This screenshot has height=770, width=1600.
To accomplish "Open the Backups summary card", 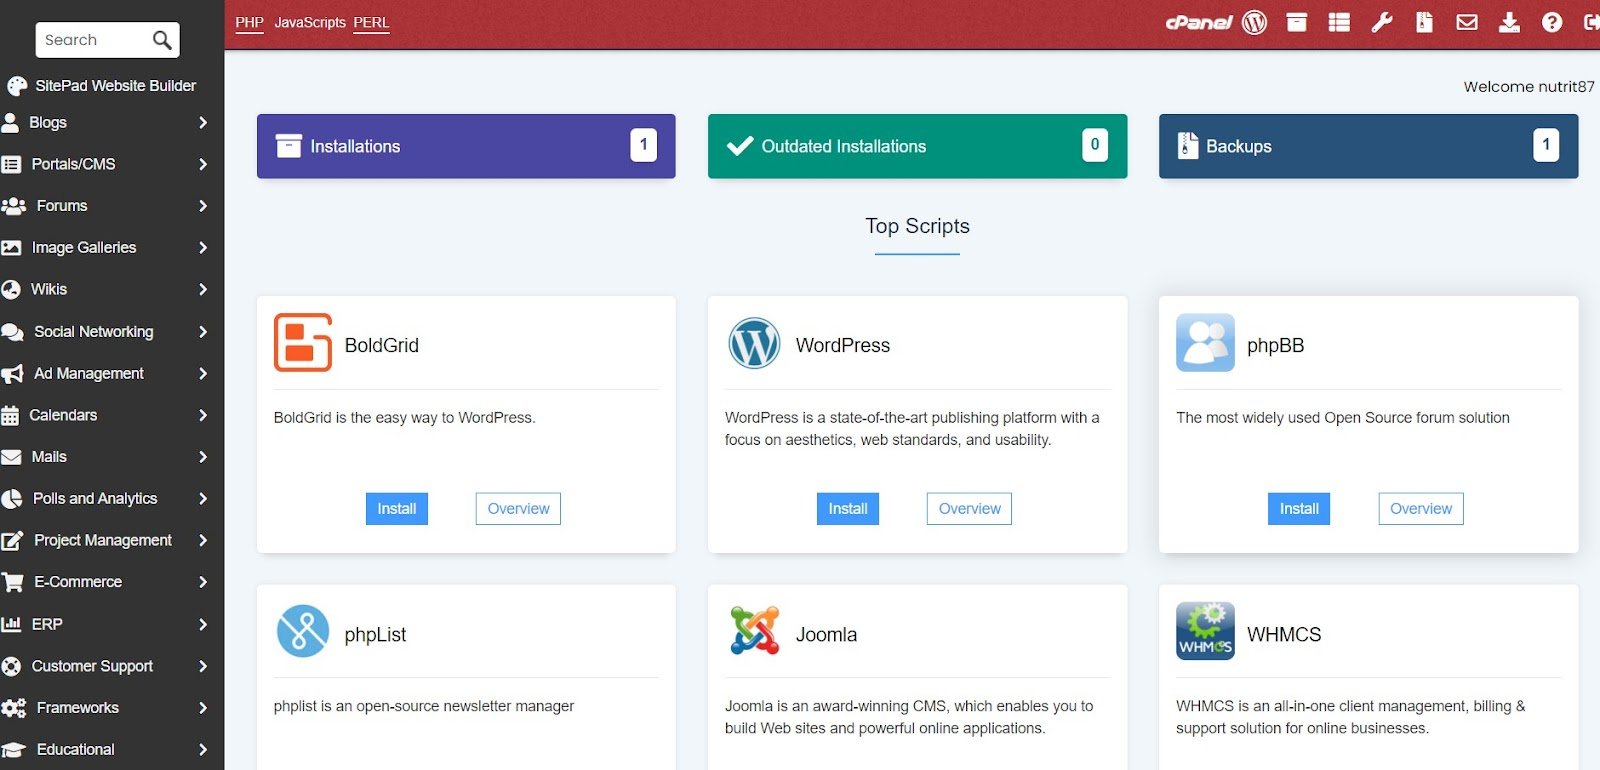I will [1368, 146].
